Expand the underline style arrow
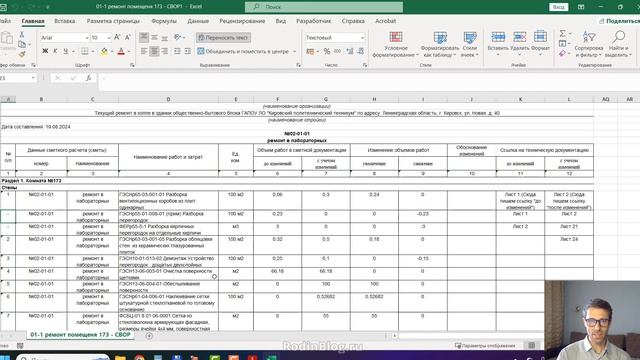Viewport: 640px width, 360px height. [73, 51]
